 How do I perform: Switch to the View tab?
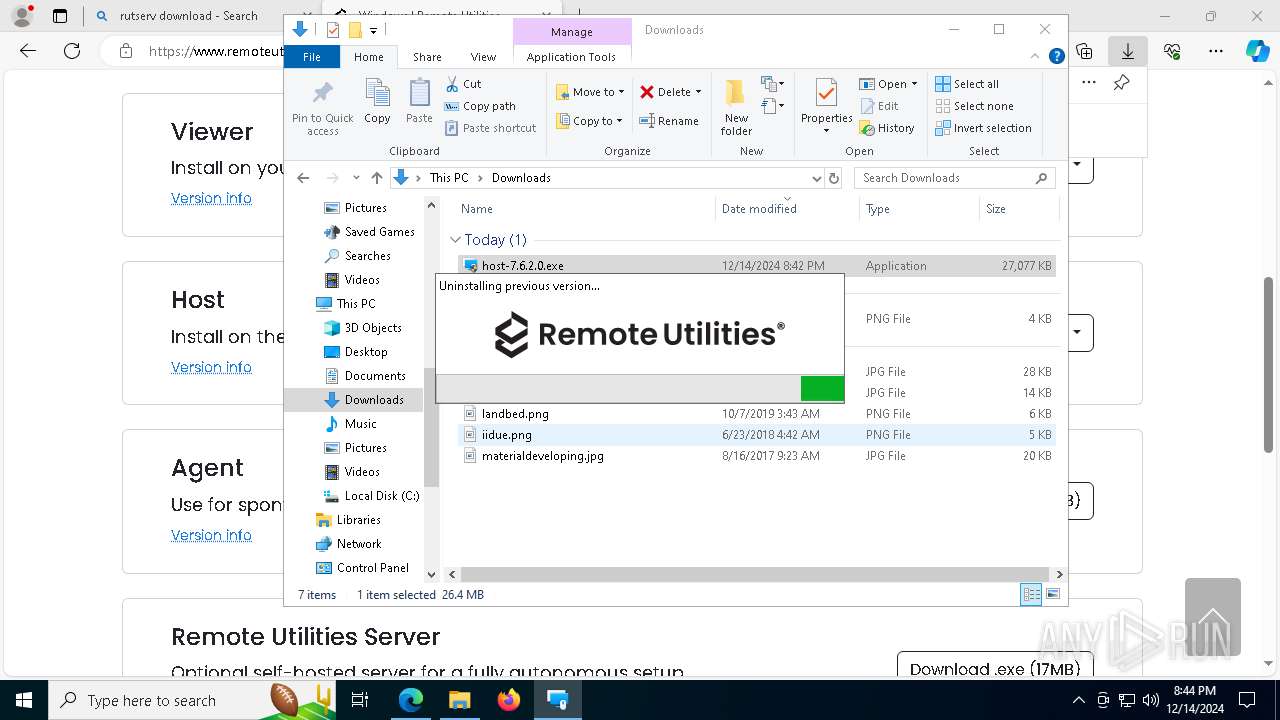click(x=483, y=57)
